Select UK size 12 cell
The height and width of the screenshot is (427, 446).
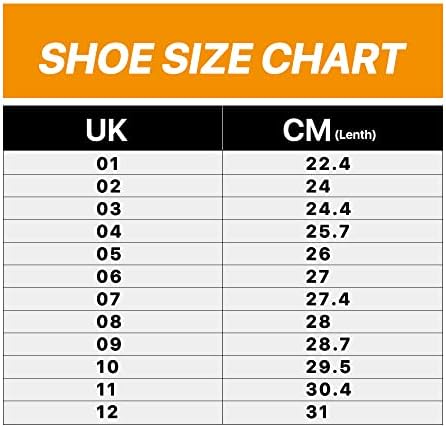tap(113, 412)
